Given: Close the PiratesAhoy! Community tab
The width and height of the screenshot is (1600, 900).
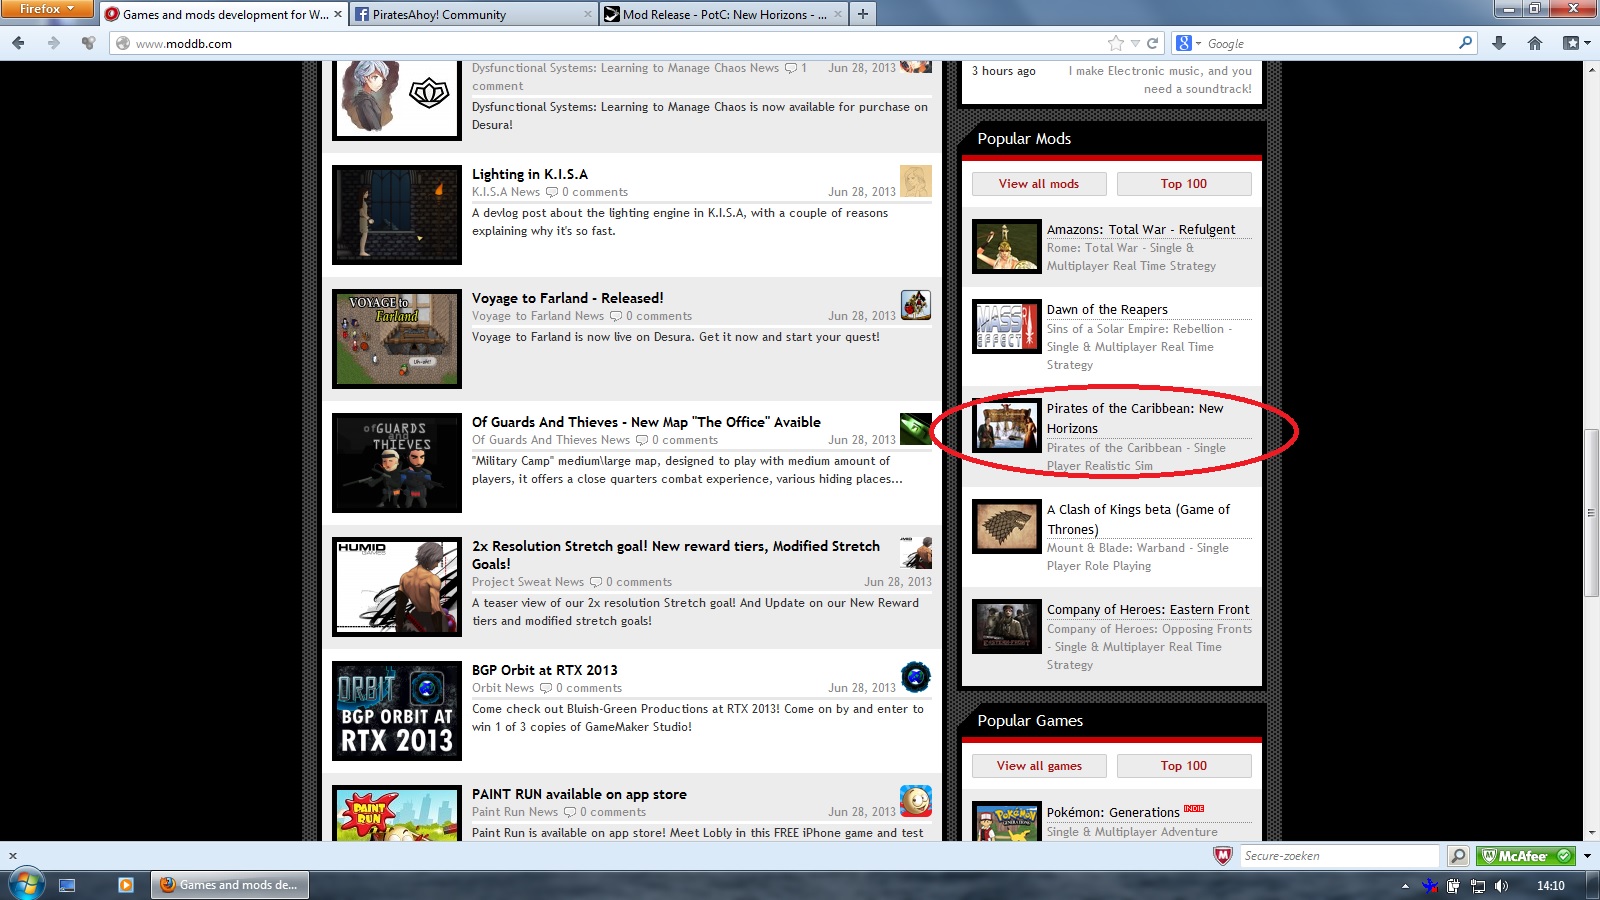Looking at the screenshot, I should pos(588,14).
